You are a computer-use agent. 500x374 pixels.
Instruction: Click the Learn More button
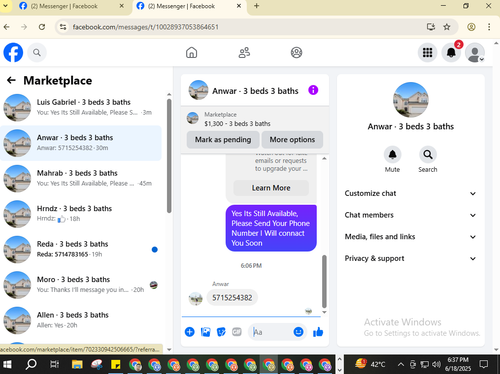271,188
